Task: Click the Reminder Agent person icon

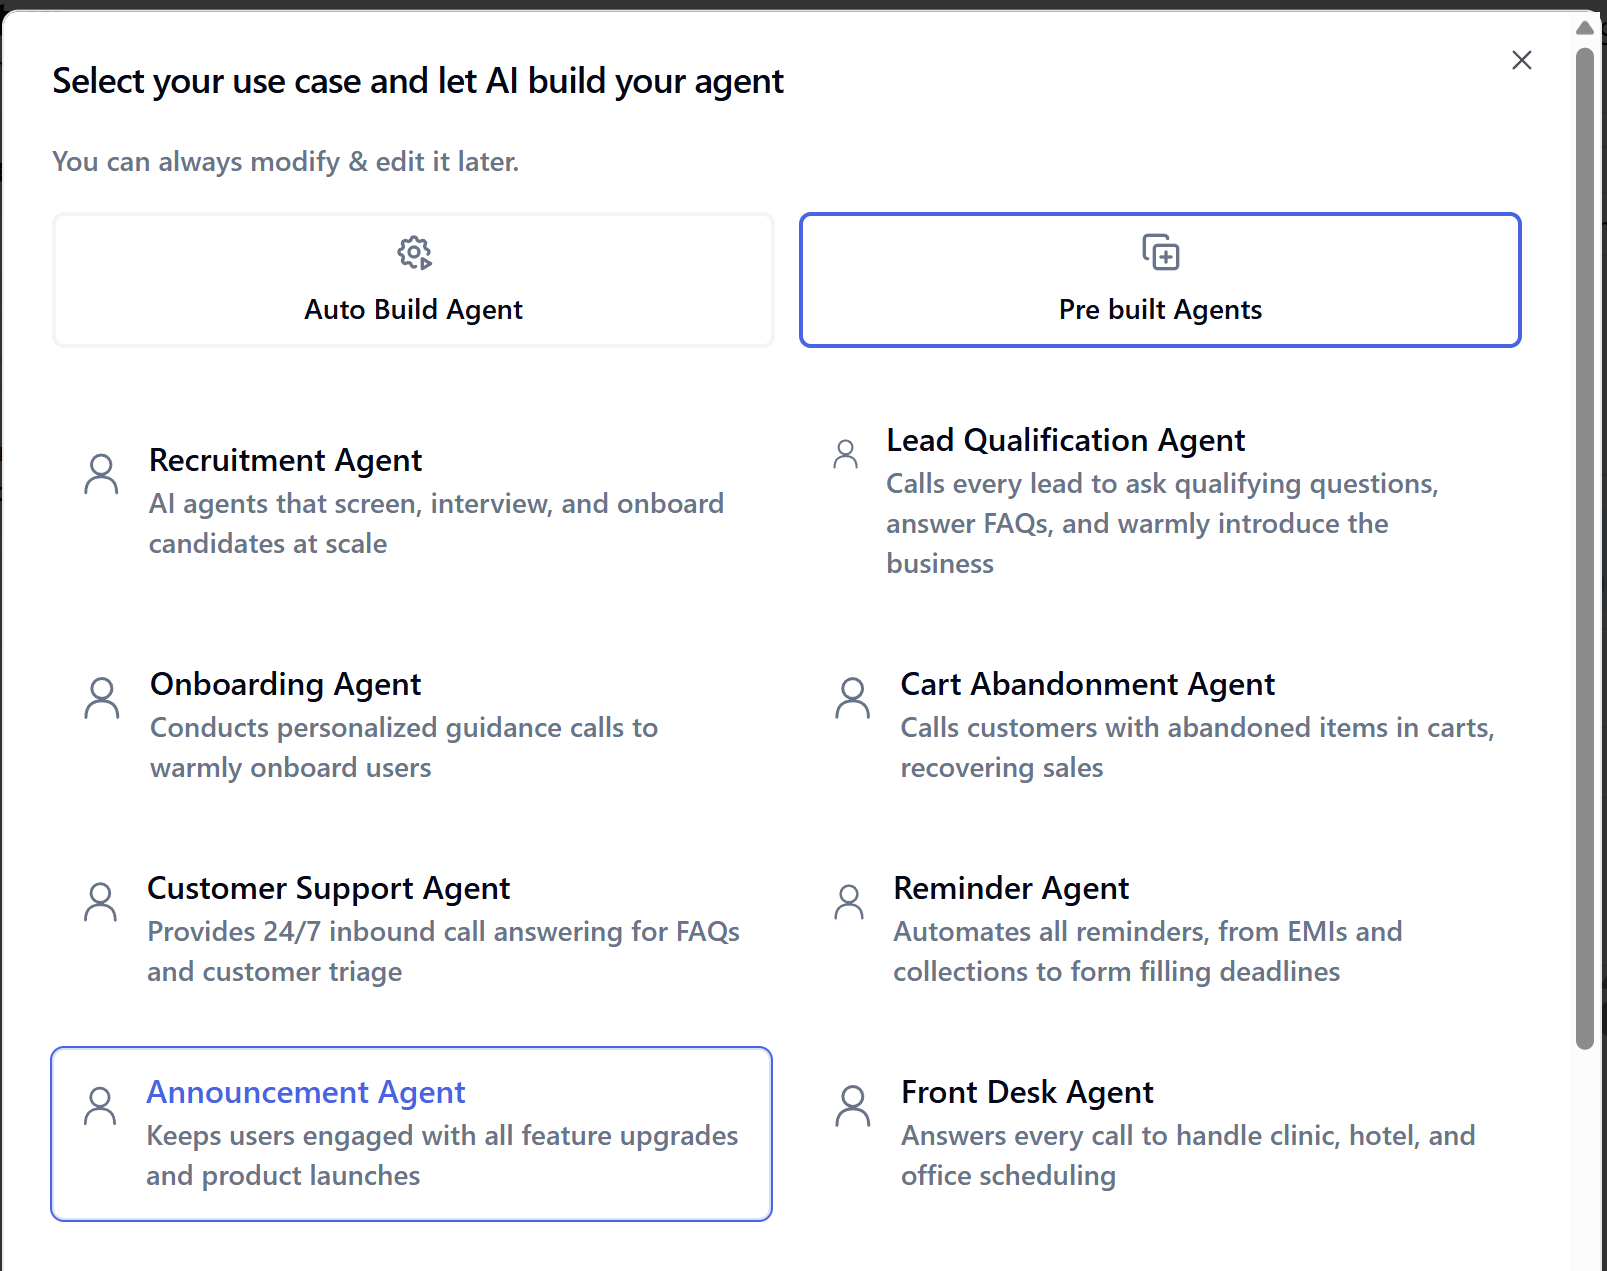Action: (850, 901)
